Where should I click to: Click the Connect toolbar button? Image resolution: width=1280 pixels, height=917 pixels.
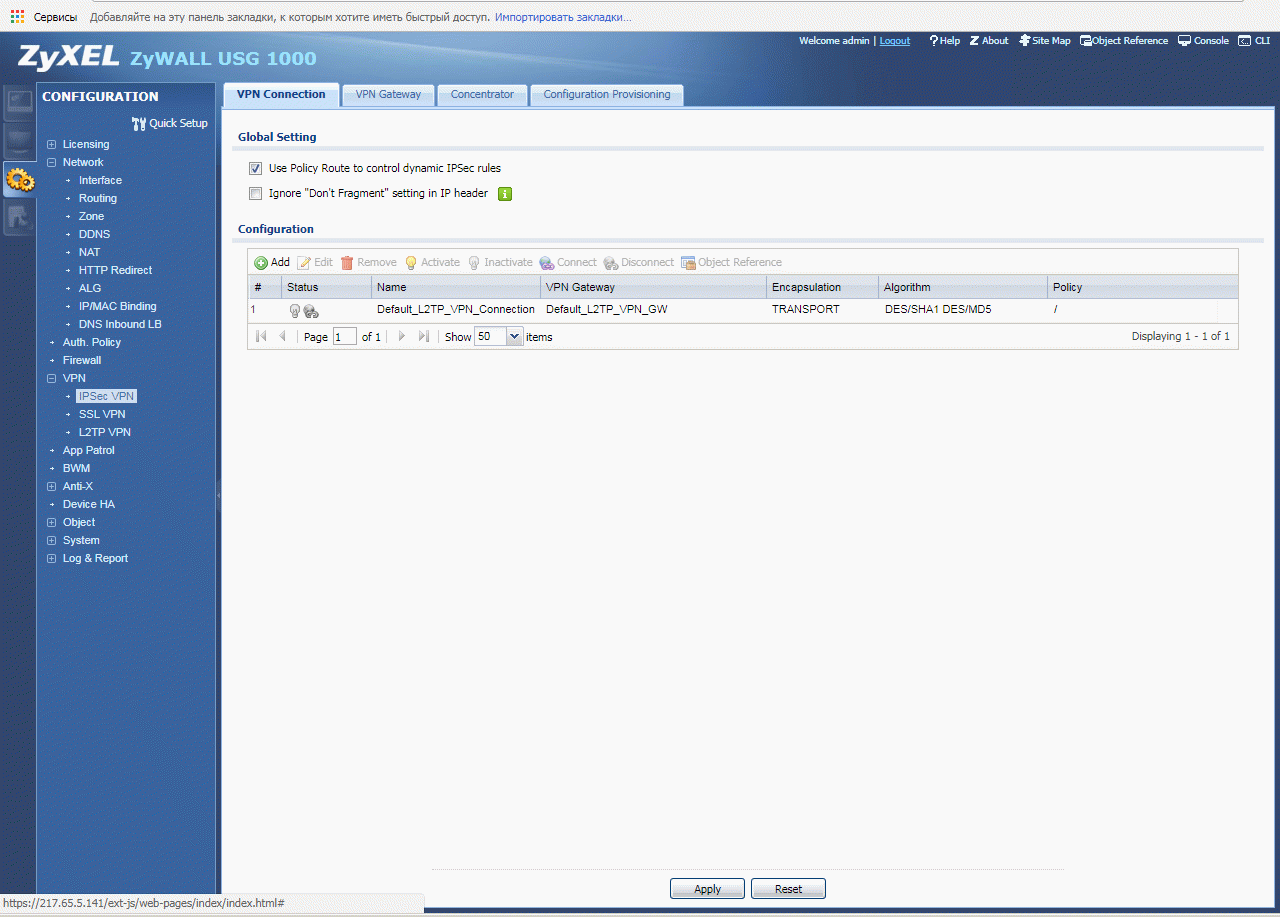(x=568, y=262)
